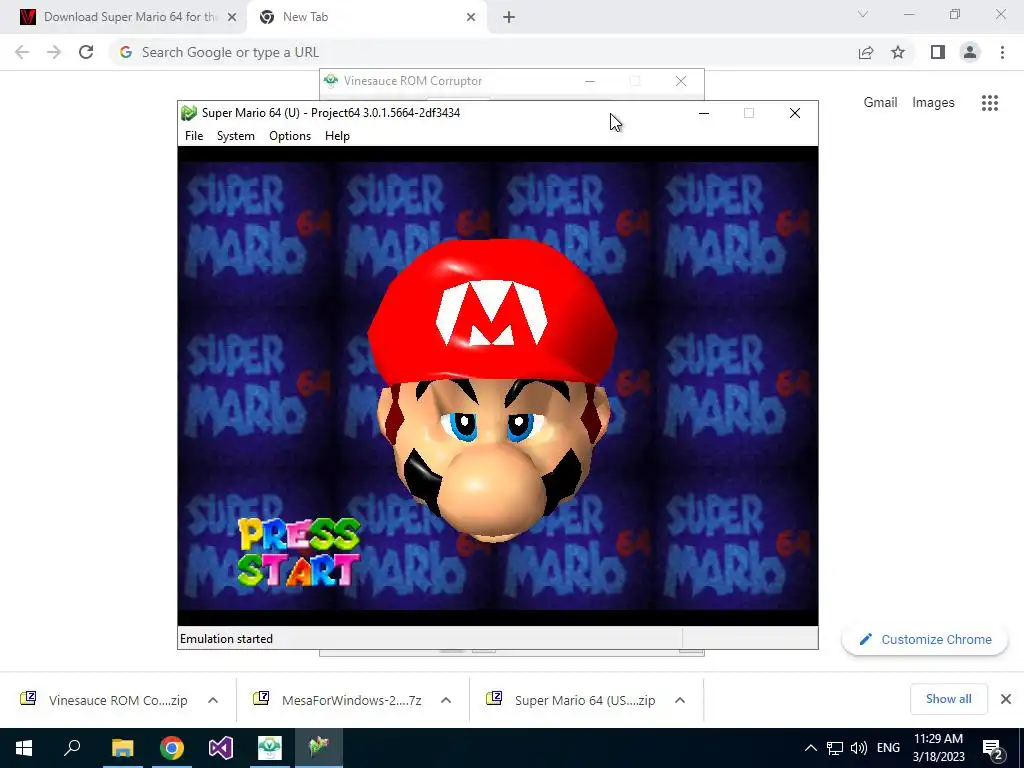Open the File menu in Project64

[x=194, y=136]
